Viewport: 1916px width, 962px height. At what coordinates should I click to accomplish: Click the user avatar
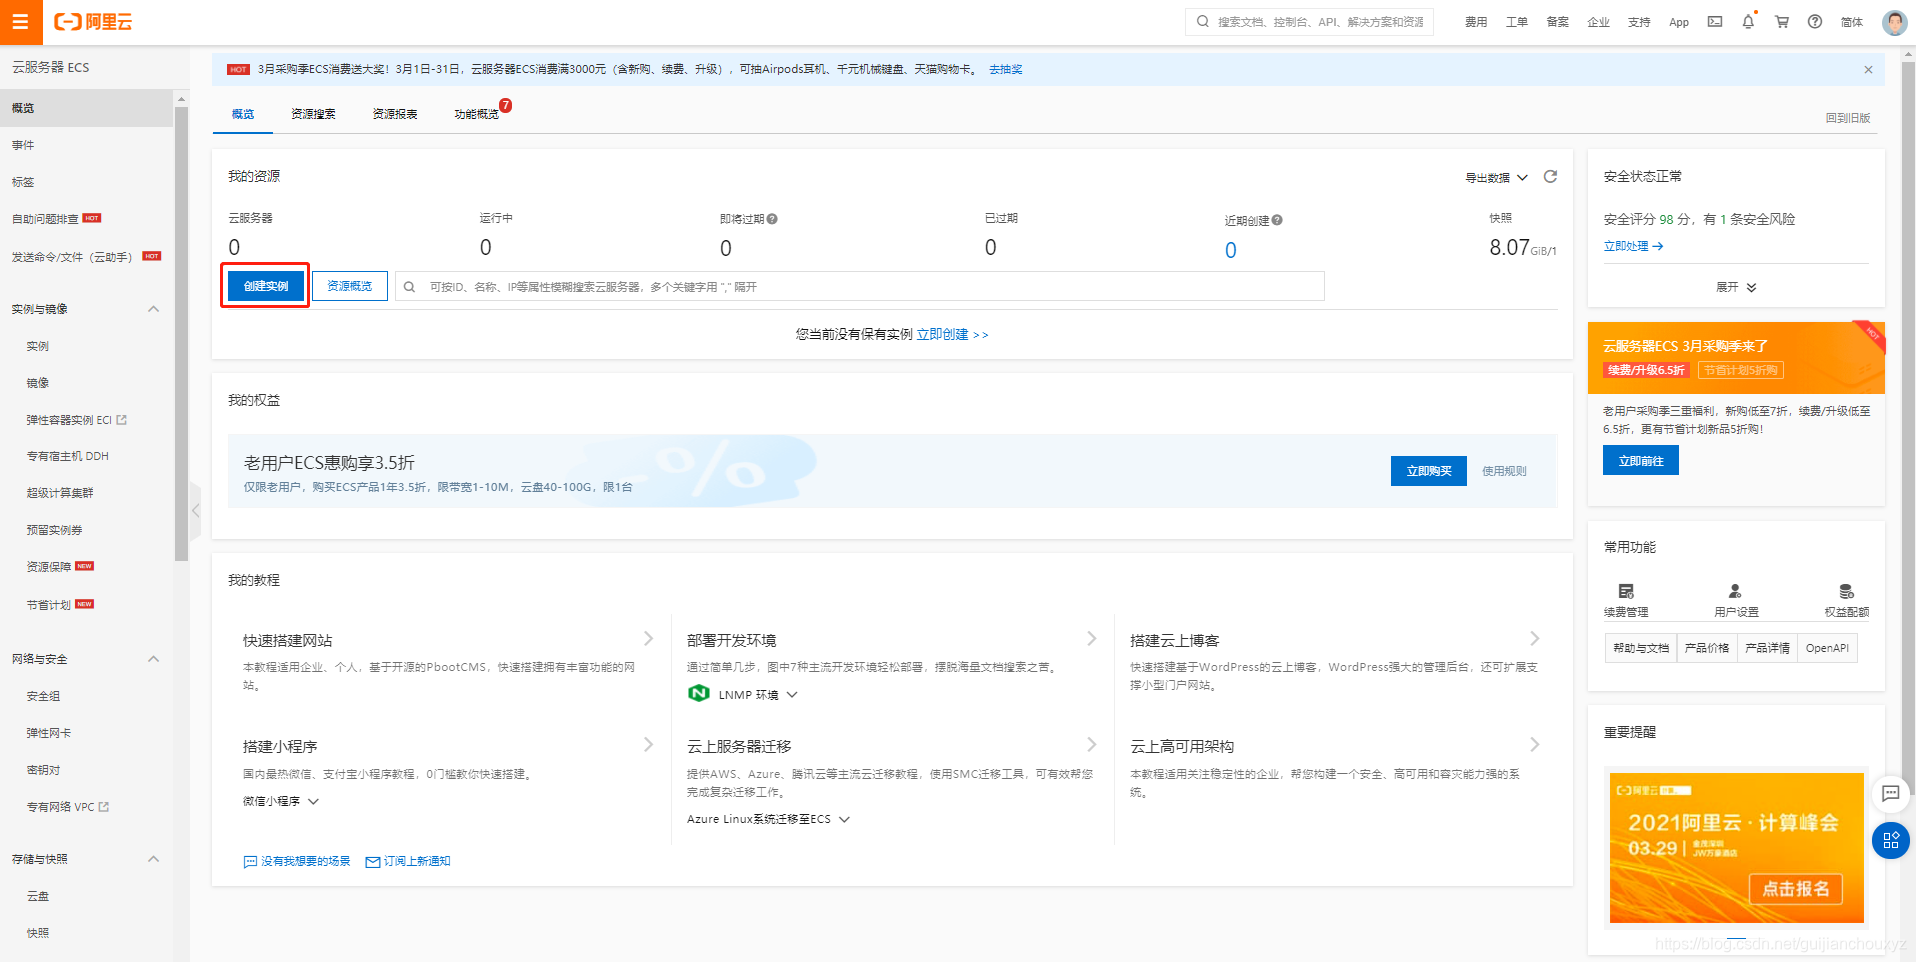(1894, 22)
